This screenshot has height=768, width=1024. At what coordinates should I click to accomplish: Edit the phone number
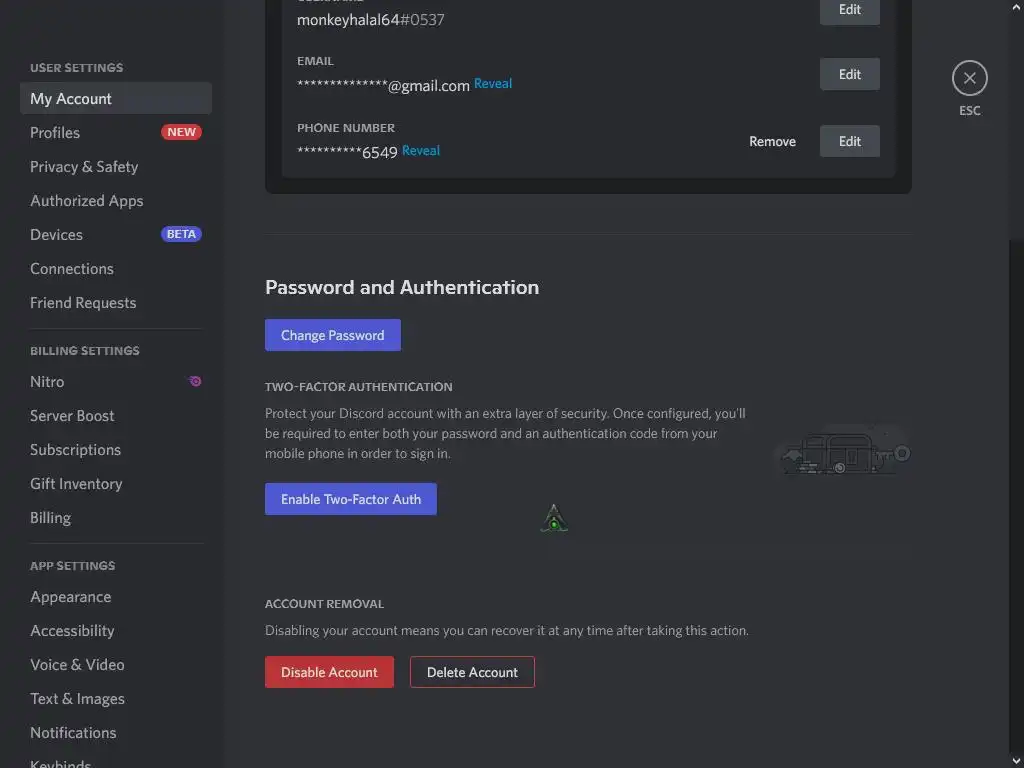point(850,141)
